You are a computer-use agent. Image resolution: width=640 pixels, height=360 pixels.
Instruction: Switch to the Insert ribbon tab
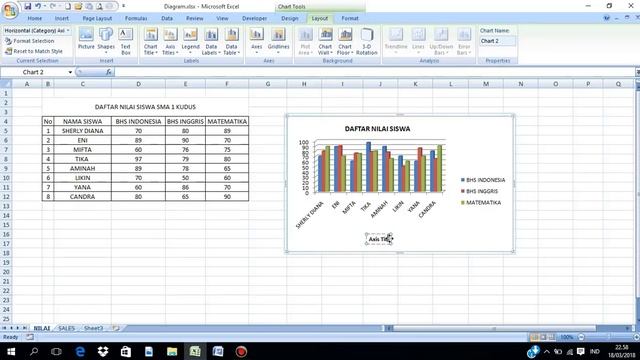62,18
